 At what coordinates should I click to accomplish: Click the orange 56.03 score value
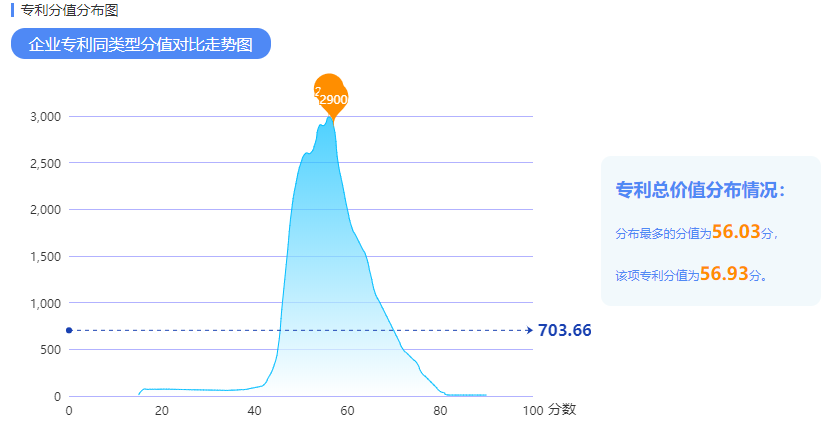(x=737, y=232)
